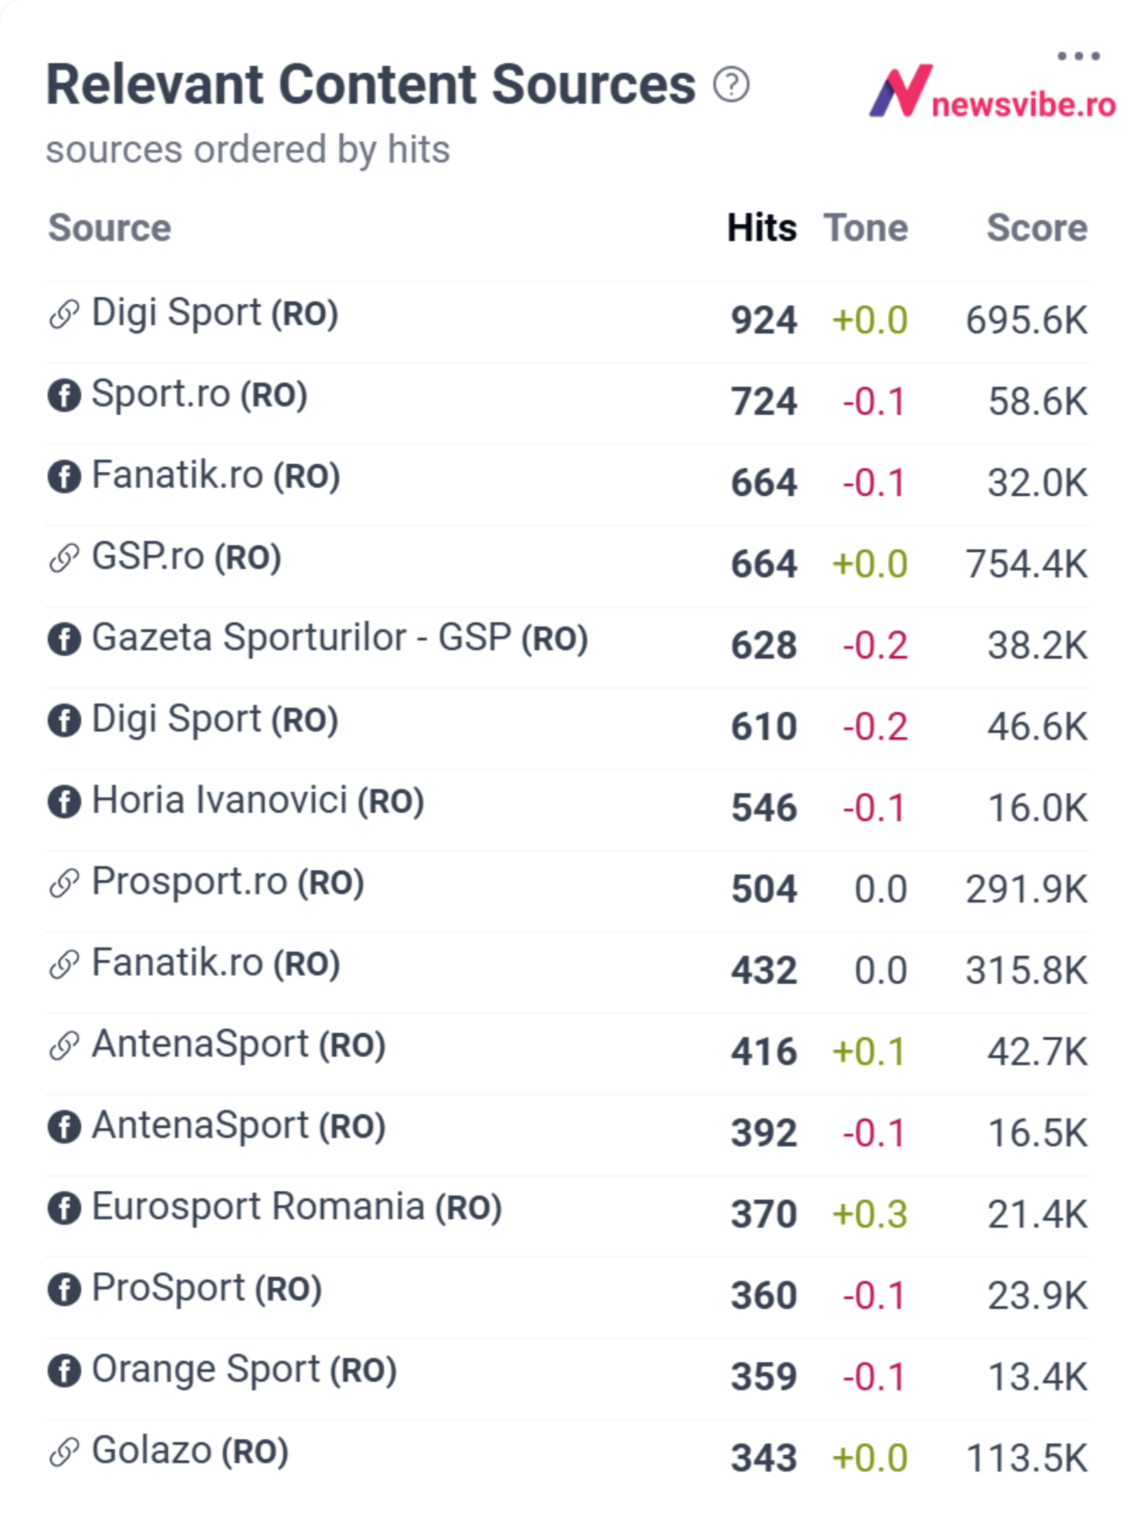Click the Facebook icon for Orange Sport

click(63, 1370)
